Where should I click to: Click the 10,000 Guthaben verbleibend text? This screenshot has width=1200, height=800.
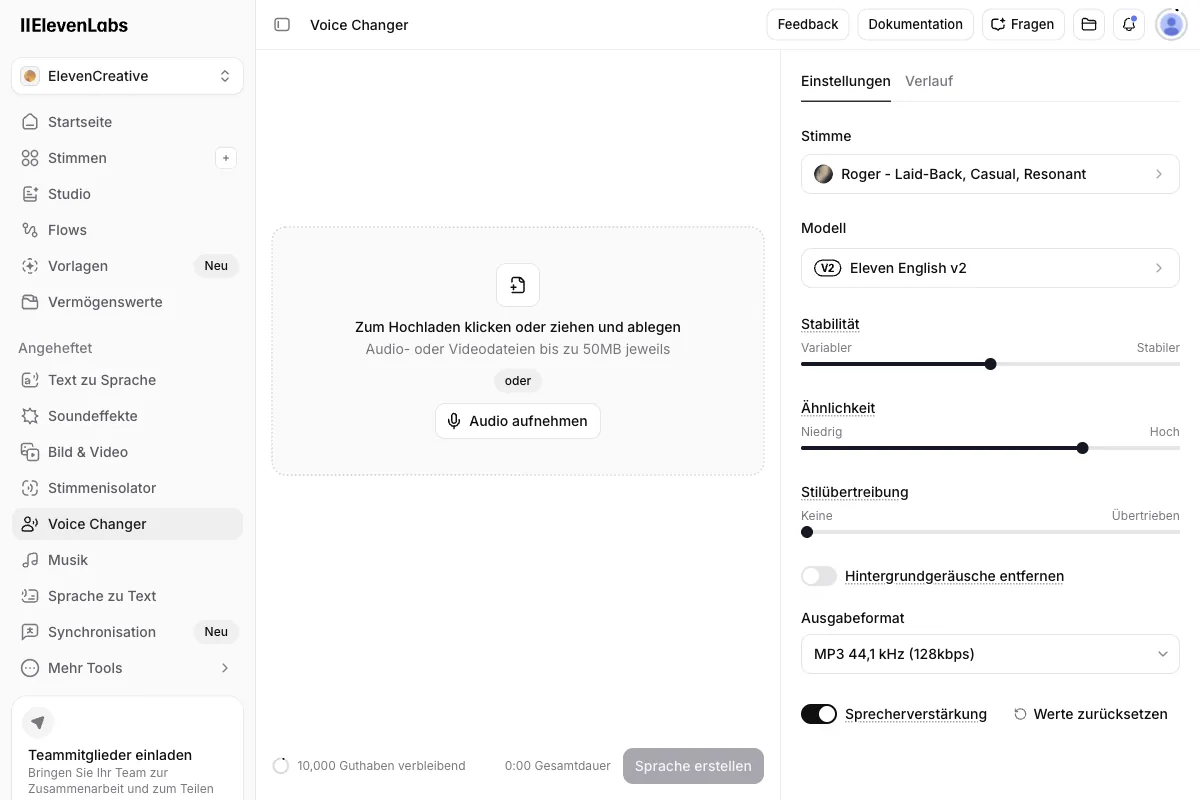click(x=381, y=766)
